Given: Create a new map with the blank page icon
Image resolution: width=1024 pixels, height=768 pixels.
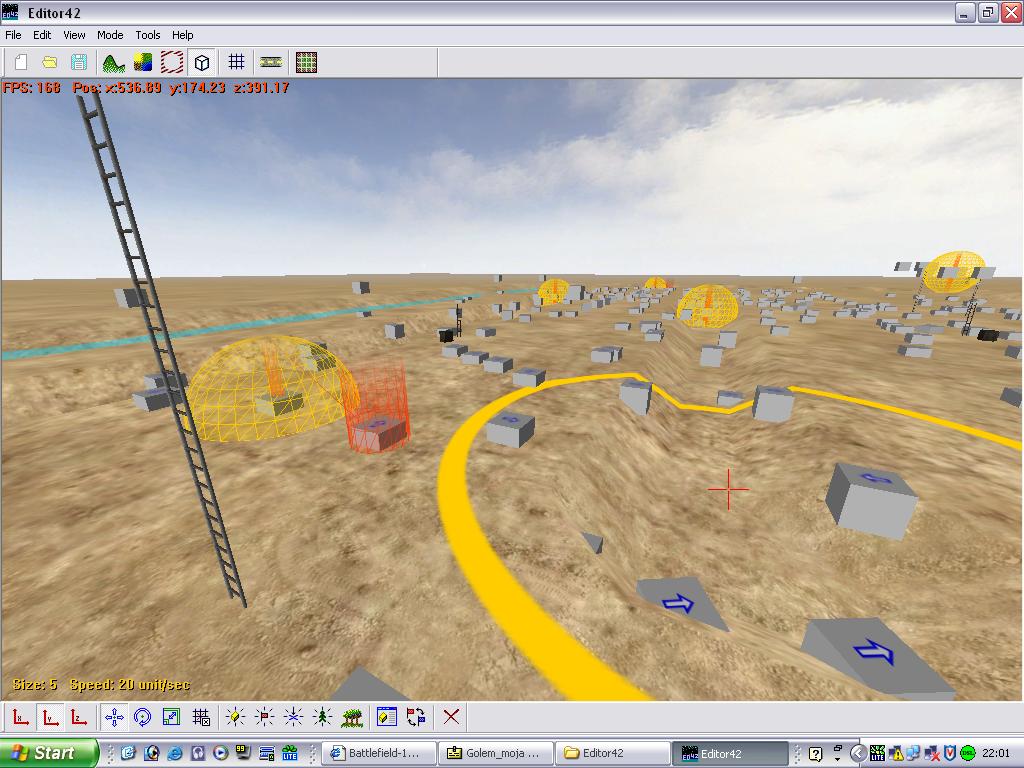Looking at the screenshot, I should pyautogui.click(x=21, y=62).
